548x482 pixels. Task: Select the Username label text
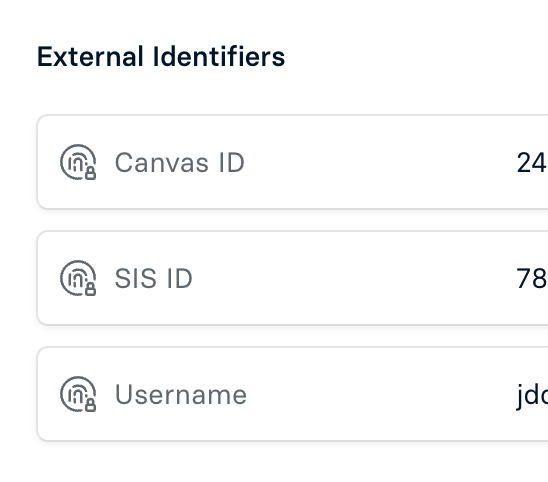(181, 395)
